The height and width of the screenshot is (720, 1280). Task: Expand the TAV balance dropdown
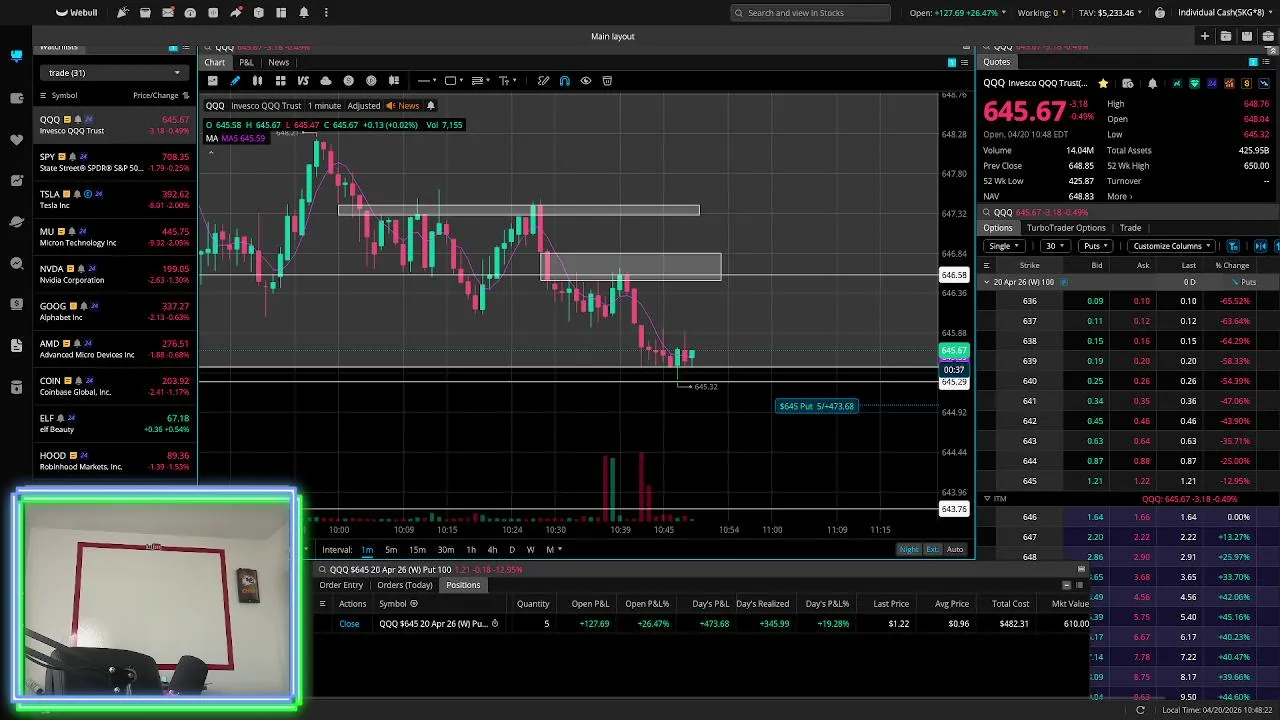(x=1141, y=13)
